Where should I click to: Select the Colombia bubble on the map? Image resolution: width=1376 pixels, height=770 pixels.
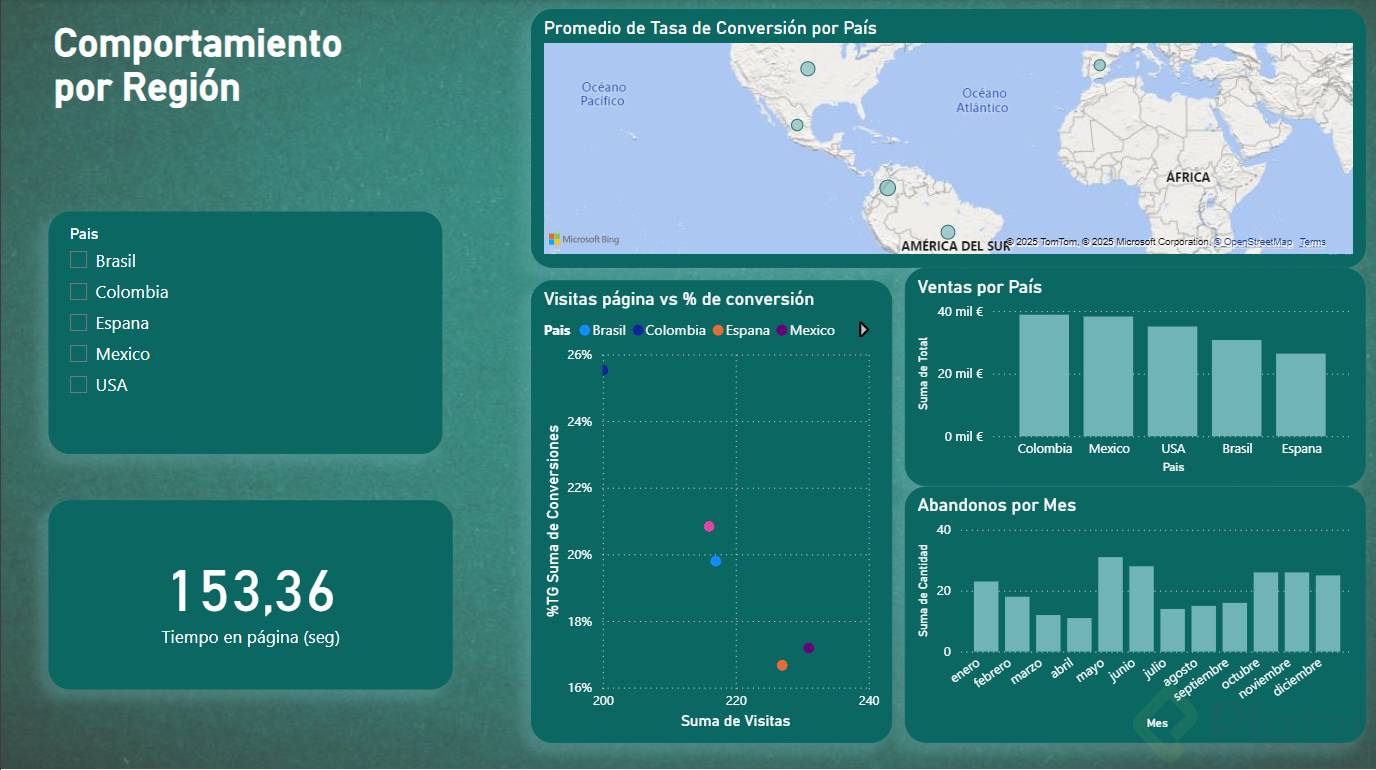tap(887, 187)
